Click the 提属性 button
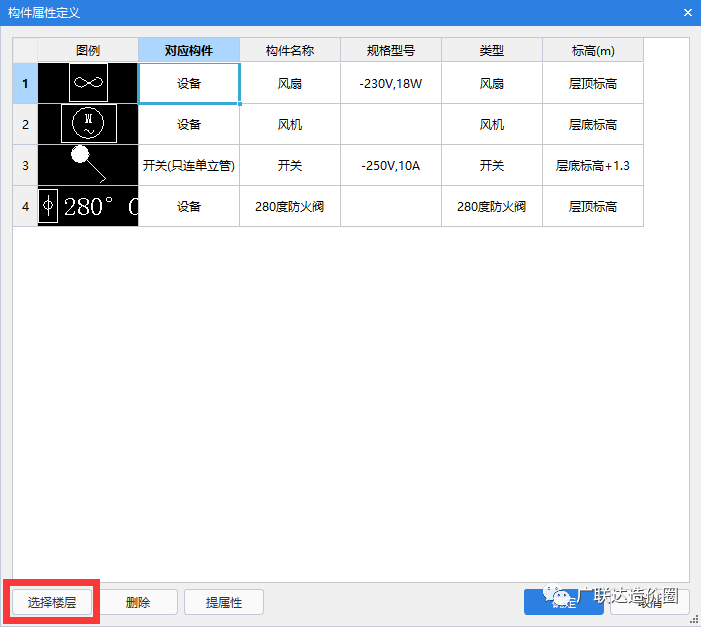The height and width of the screenshot is (627, 701). 224,602
